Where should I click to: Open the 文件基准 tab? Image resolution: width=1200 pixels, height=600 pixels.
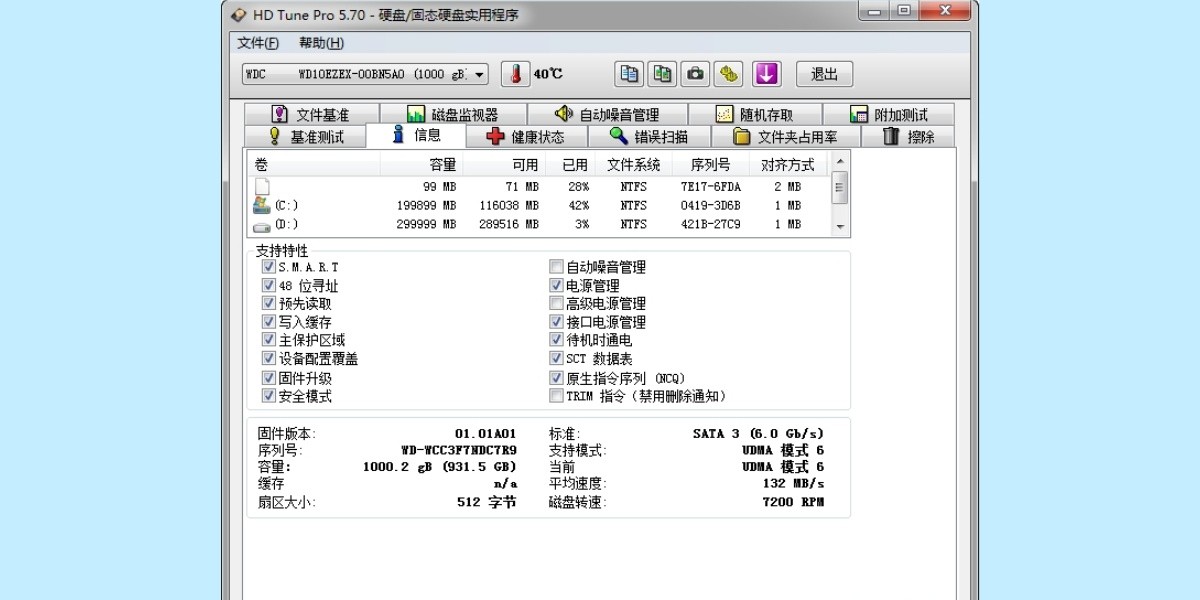[310, 114]
